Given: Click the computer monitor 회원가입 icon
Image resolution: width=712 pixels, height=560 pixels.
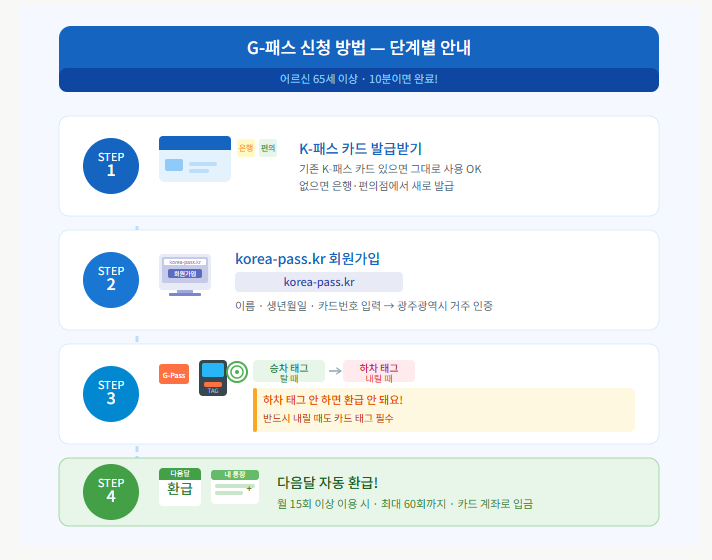Looking at the screenshot, I should pos(185,275).
